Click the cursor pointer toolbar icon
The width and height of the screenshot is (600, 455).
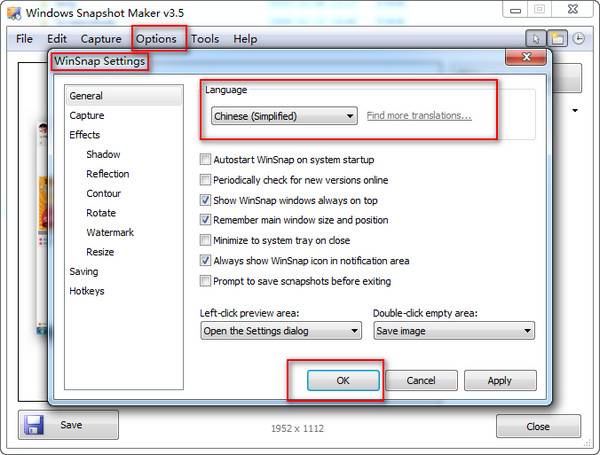coord(535,39)
